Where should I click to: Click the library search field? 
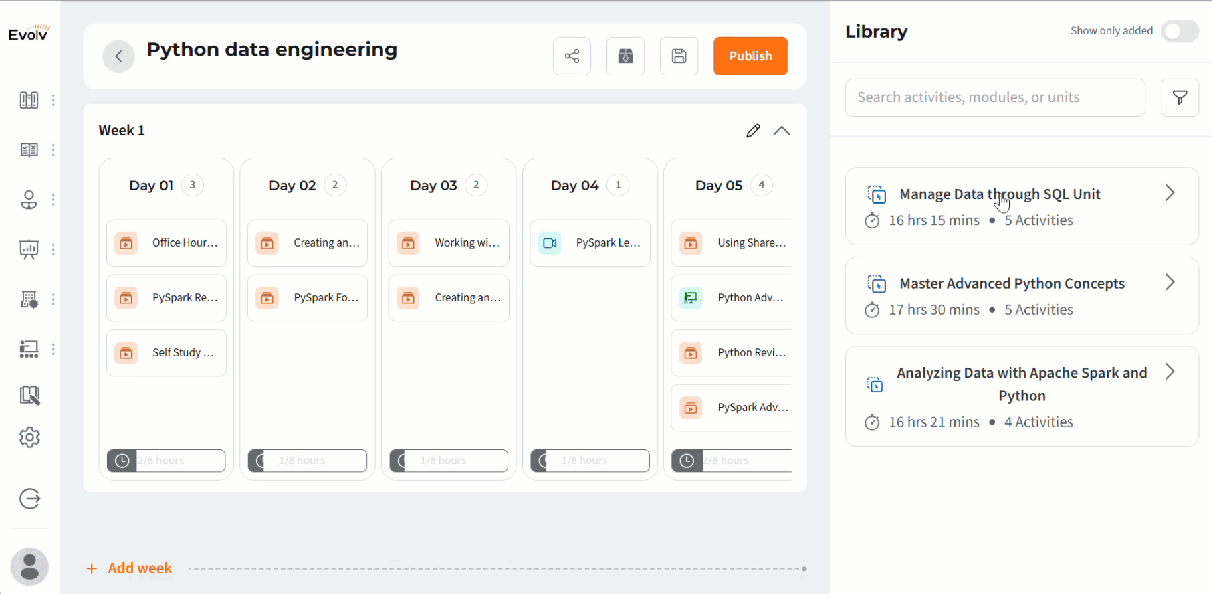995,98
